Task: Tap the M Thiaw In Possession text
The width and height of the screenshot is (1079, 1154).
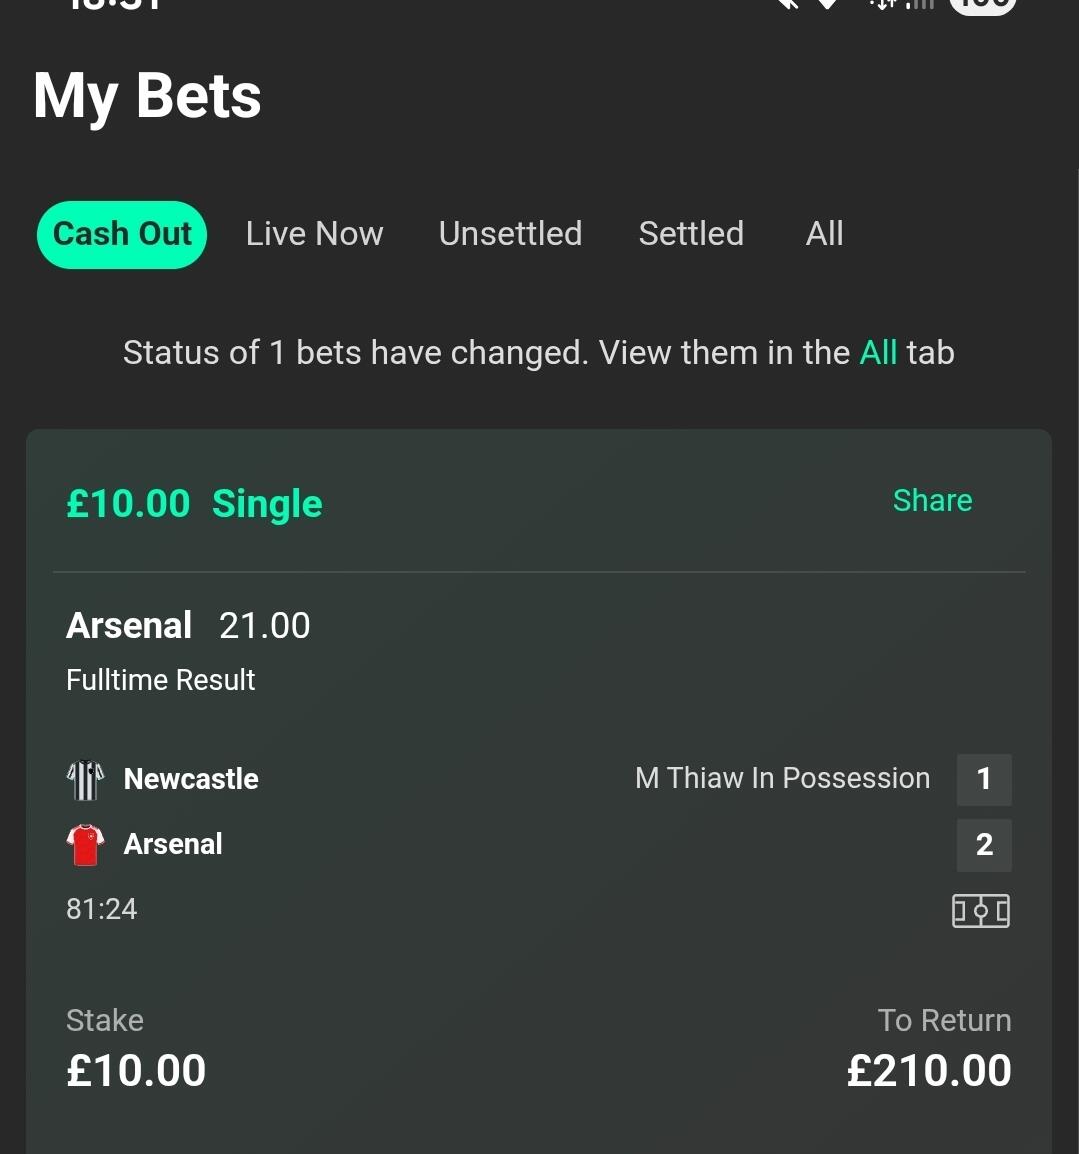Action: tap(782, 778)
